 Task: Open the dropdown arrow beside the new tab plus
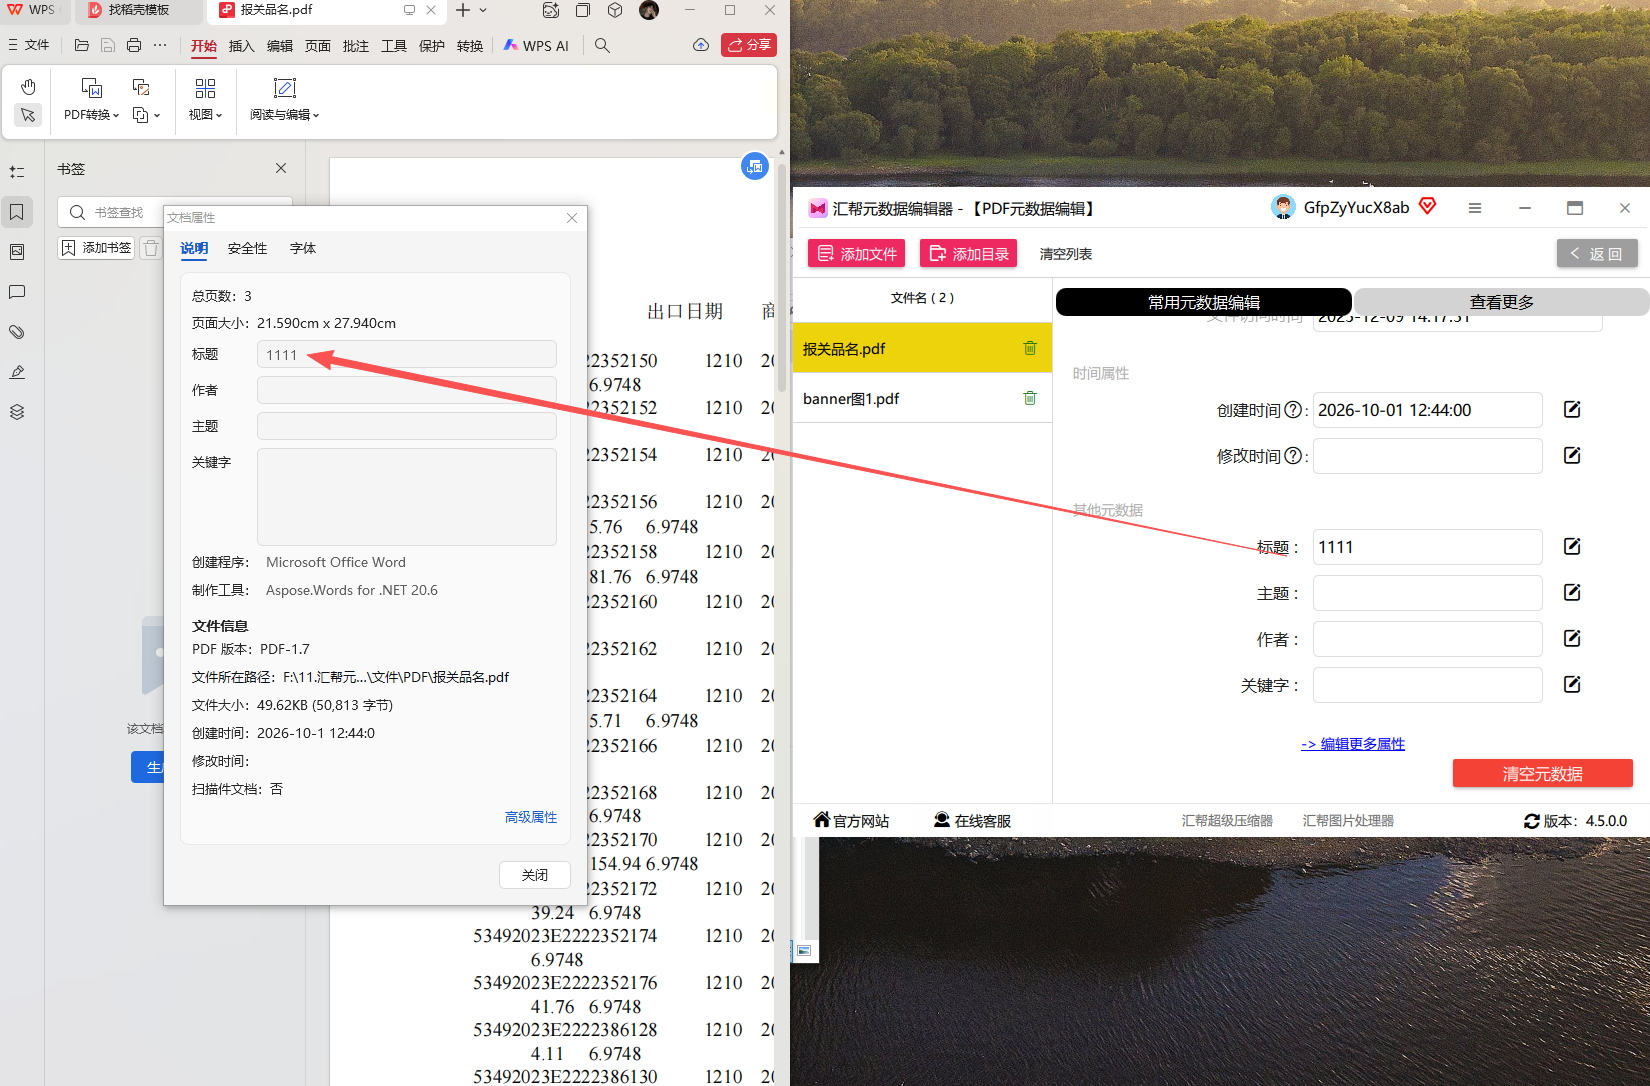483,10
